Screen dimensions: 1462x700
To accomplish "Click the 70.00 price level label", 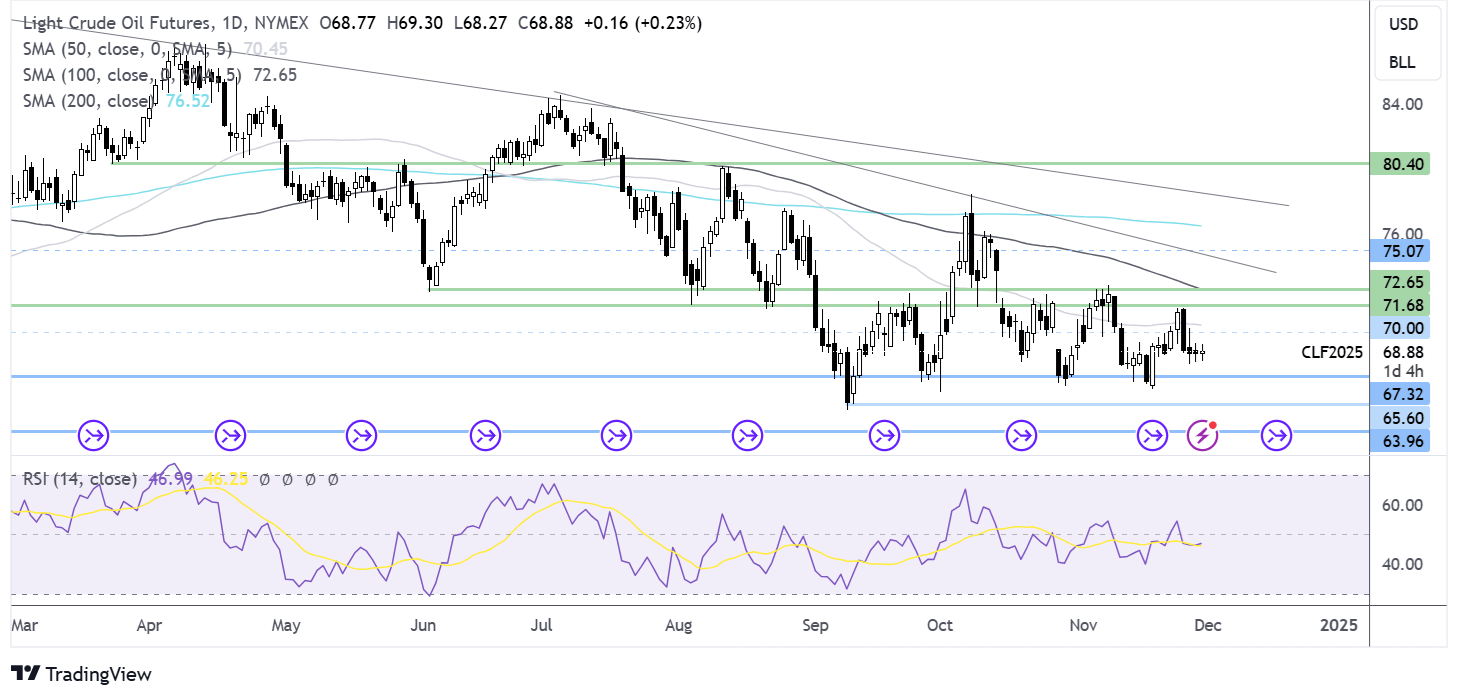I will (x=1401, y=328).
